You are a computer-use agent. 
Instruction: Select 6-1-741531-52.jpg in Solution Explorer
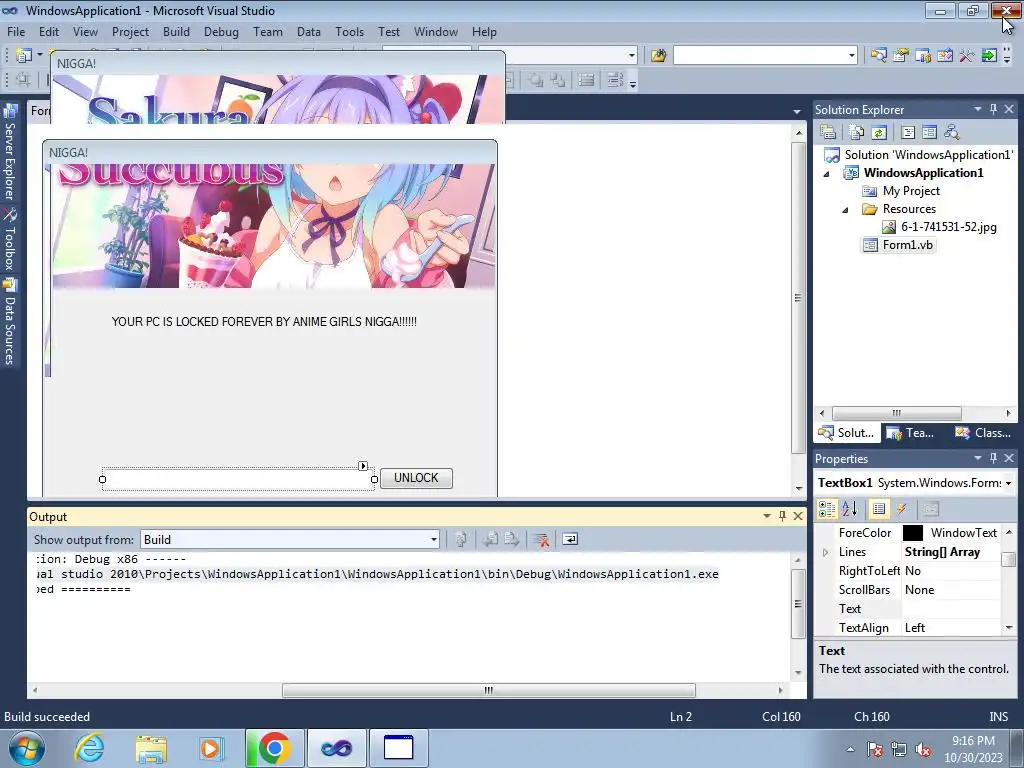[x=948, y=227]
